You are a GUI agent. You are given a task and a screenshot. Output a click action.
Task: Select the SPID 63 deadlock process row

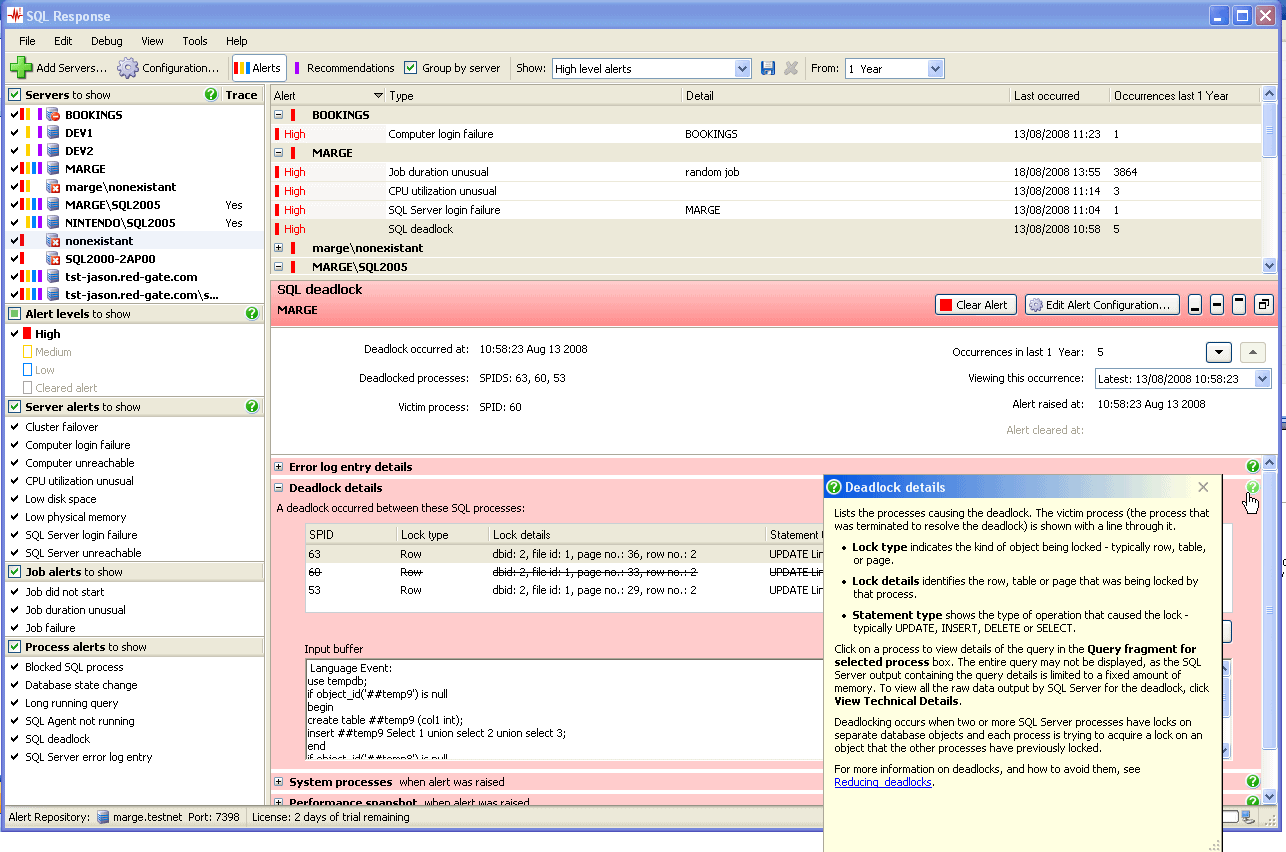(563, 554)
